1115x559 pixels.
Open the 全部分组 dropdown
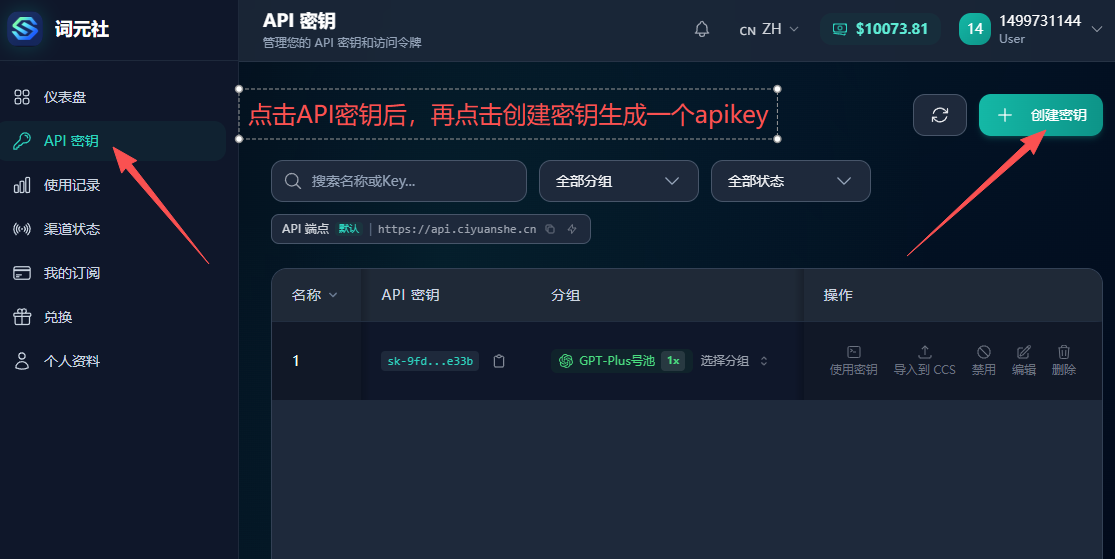click(619, 181)
